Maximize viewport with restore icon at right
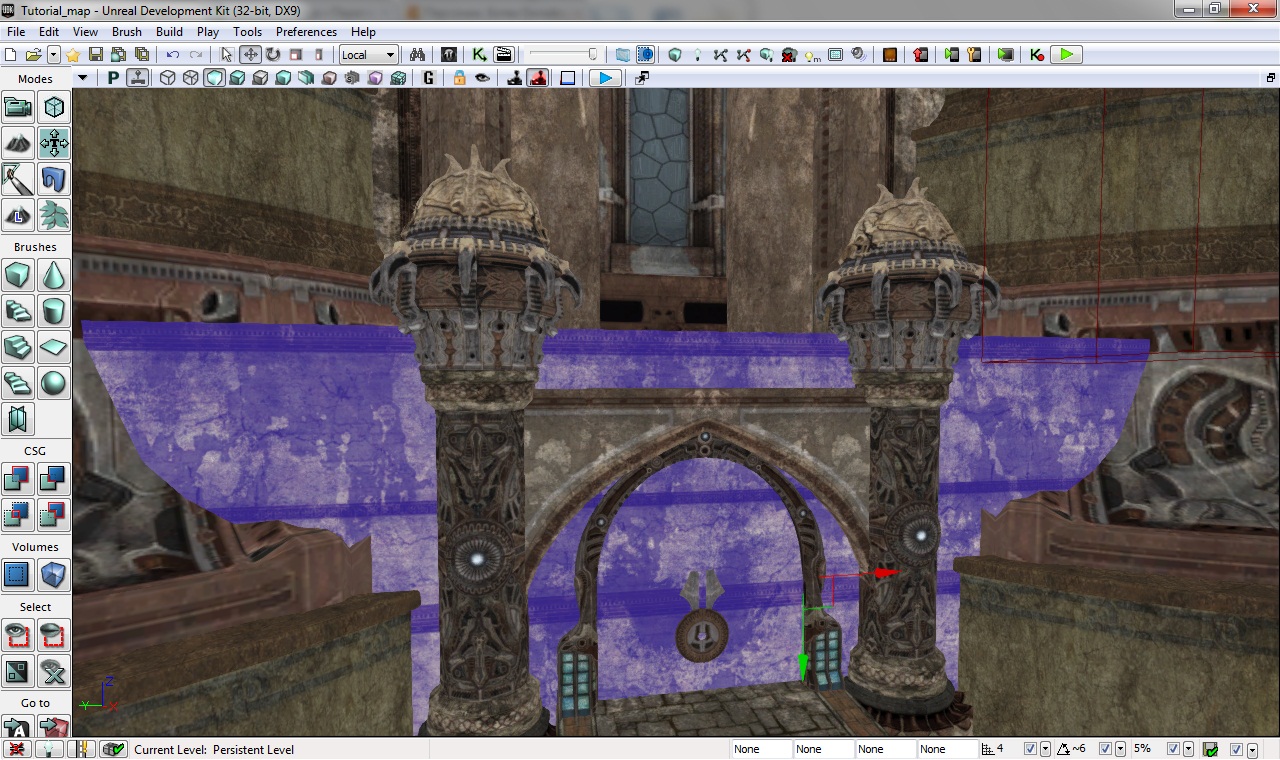Viewport: 1280px width, 760px height. click(x=1271, y=78)
